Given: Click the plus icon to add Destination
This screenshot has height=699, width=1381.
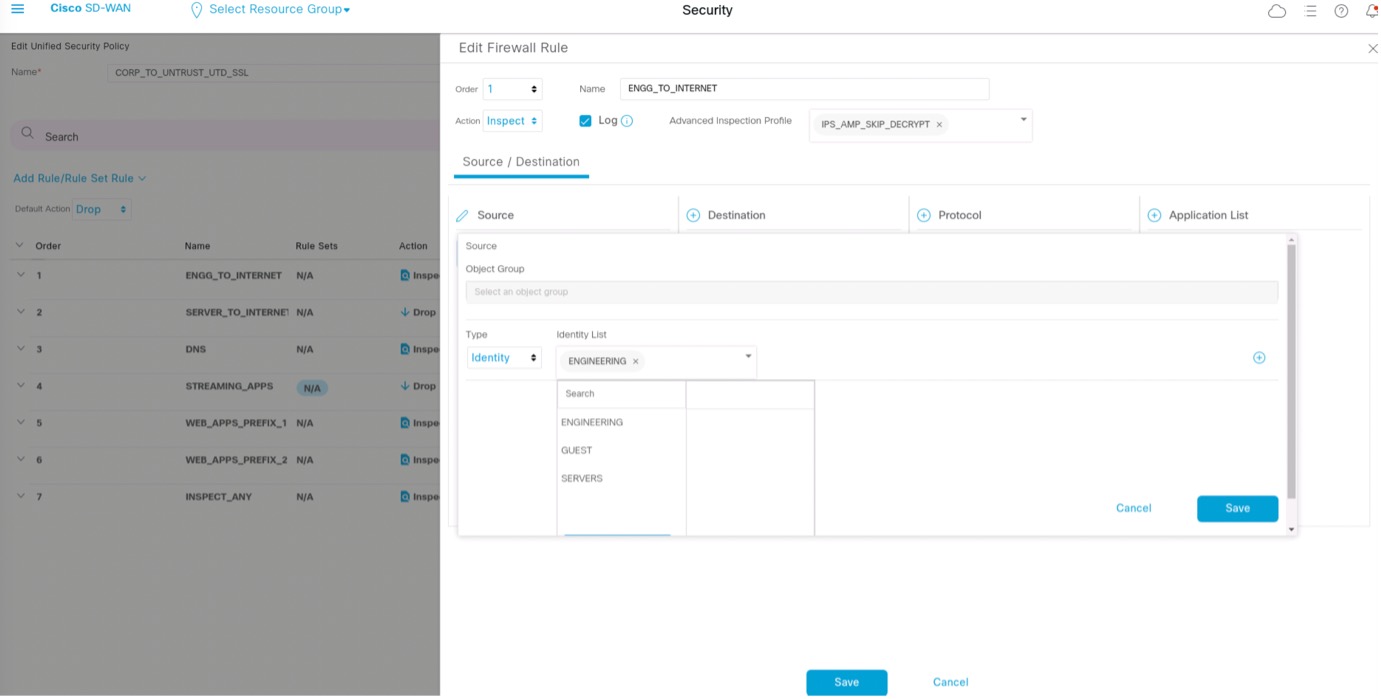Looking at the screenshot, I should pos(694,214).
